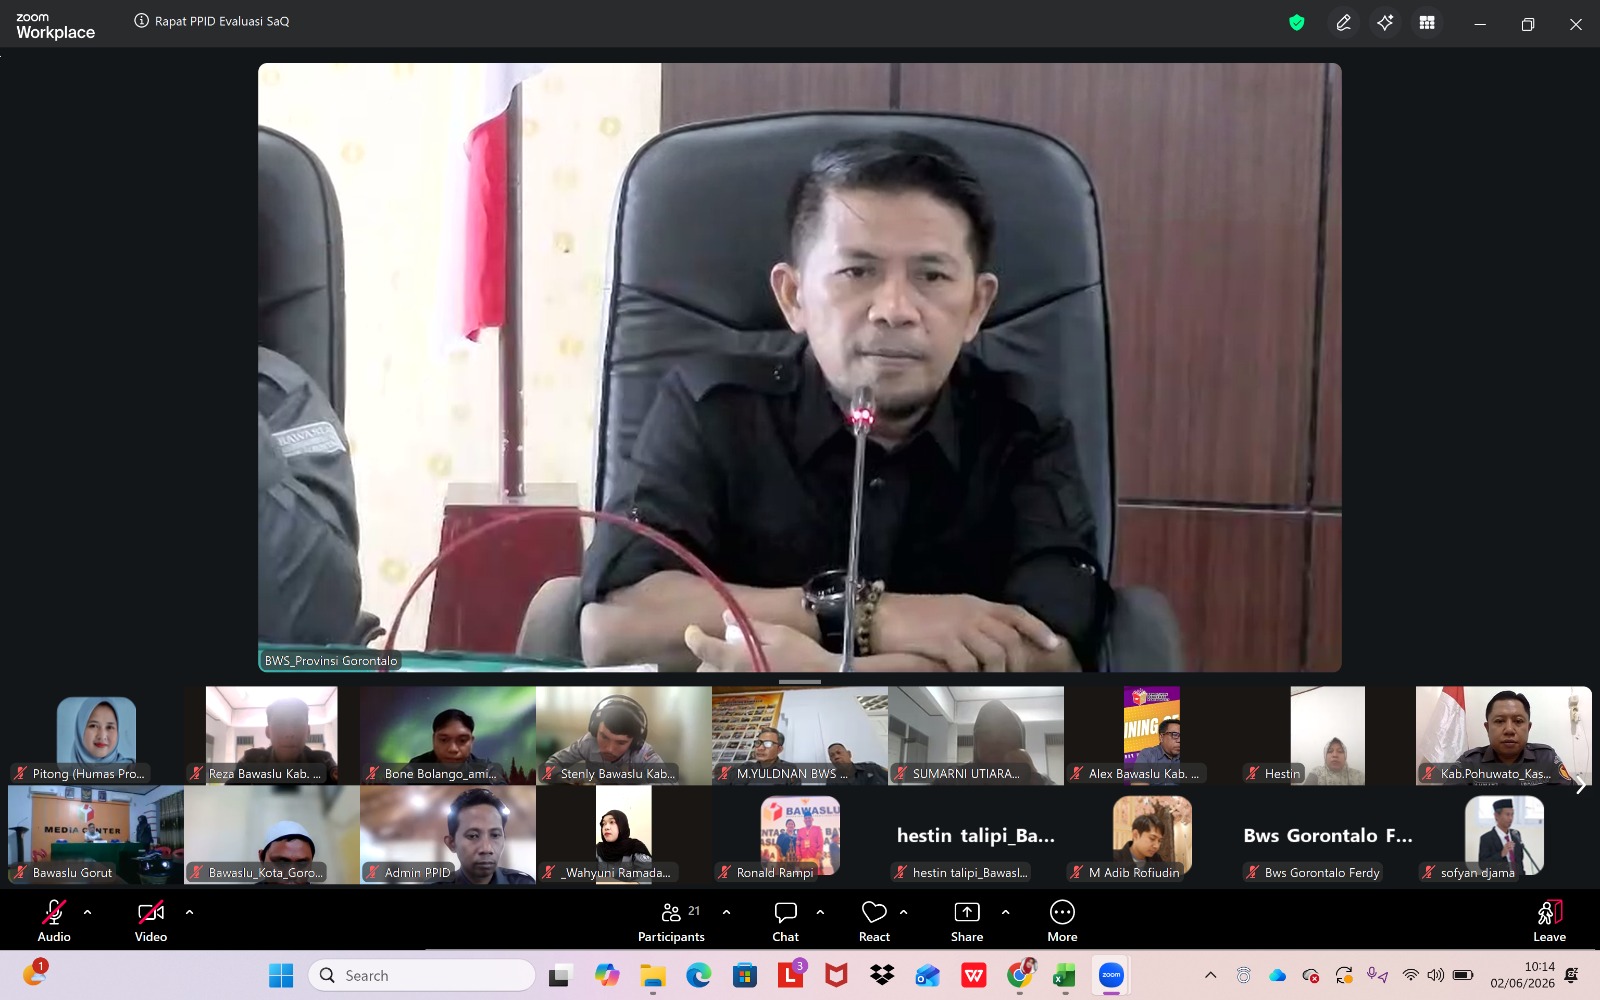This screenshot has width=1600, height=1000.
Task: Change layout with the View grid icon
Action: [x=1427, y=23]
